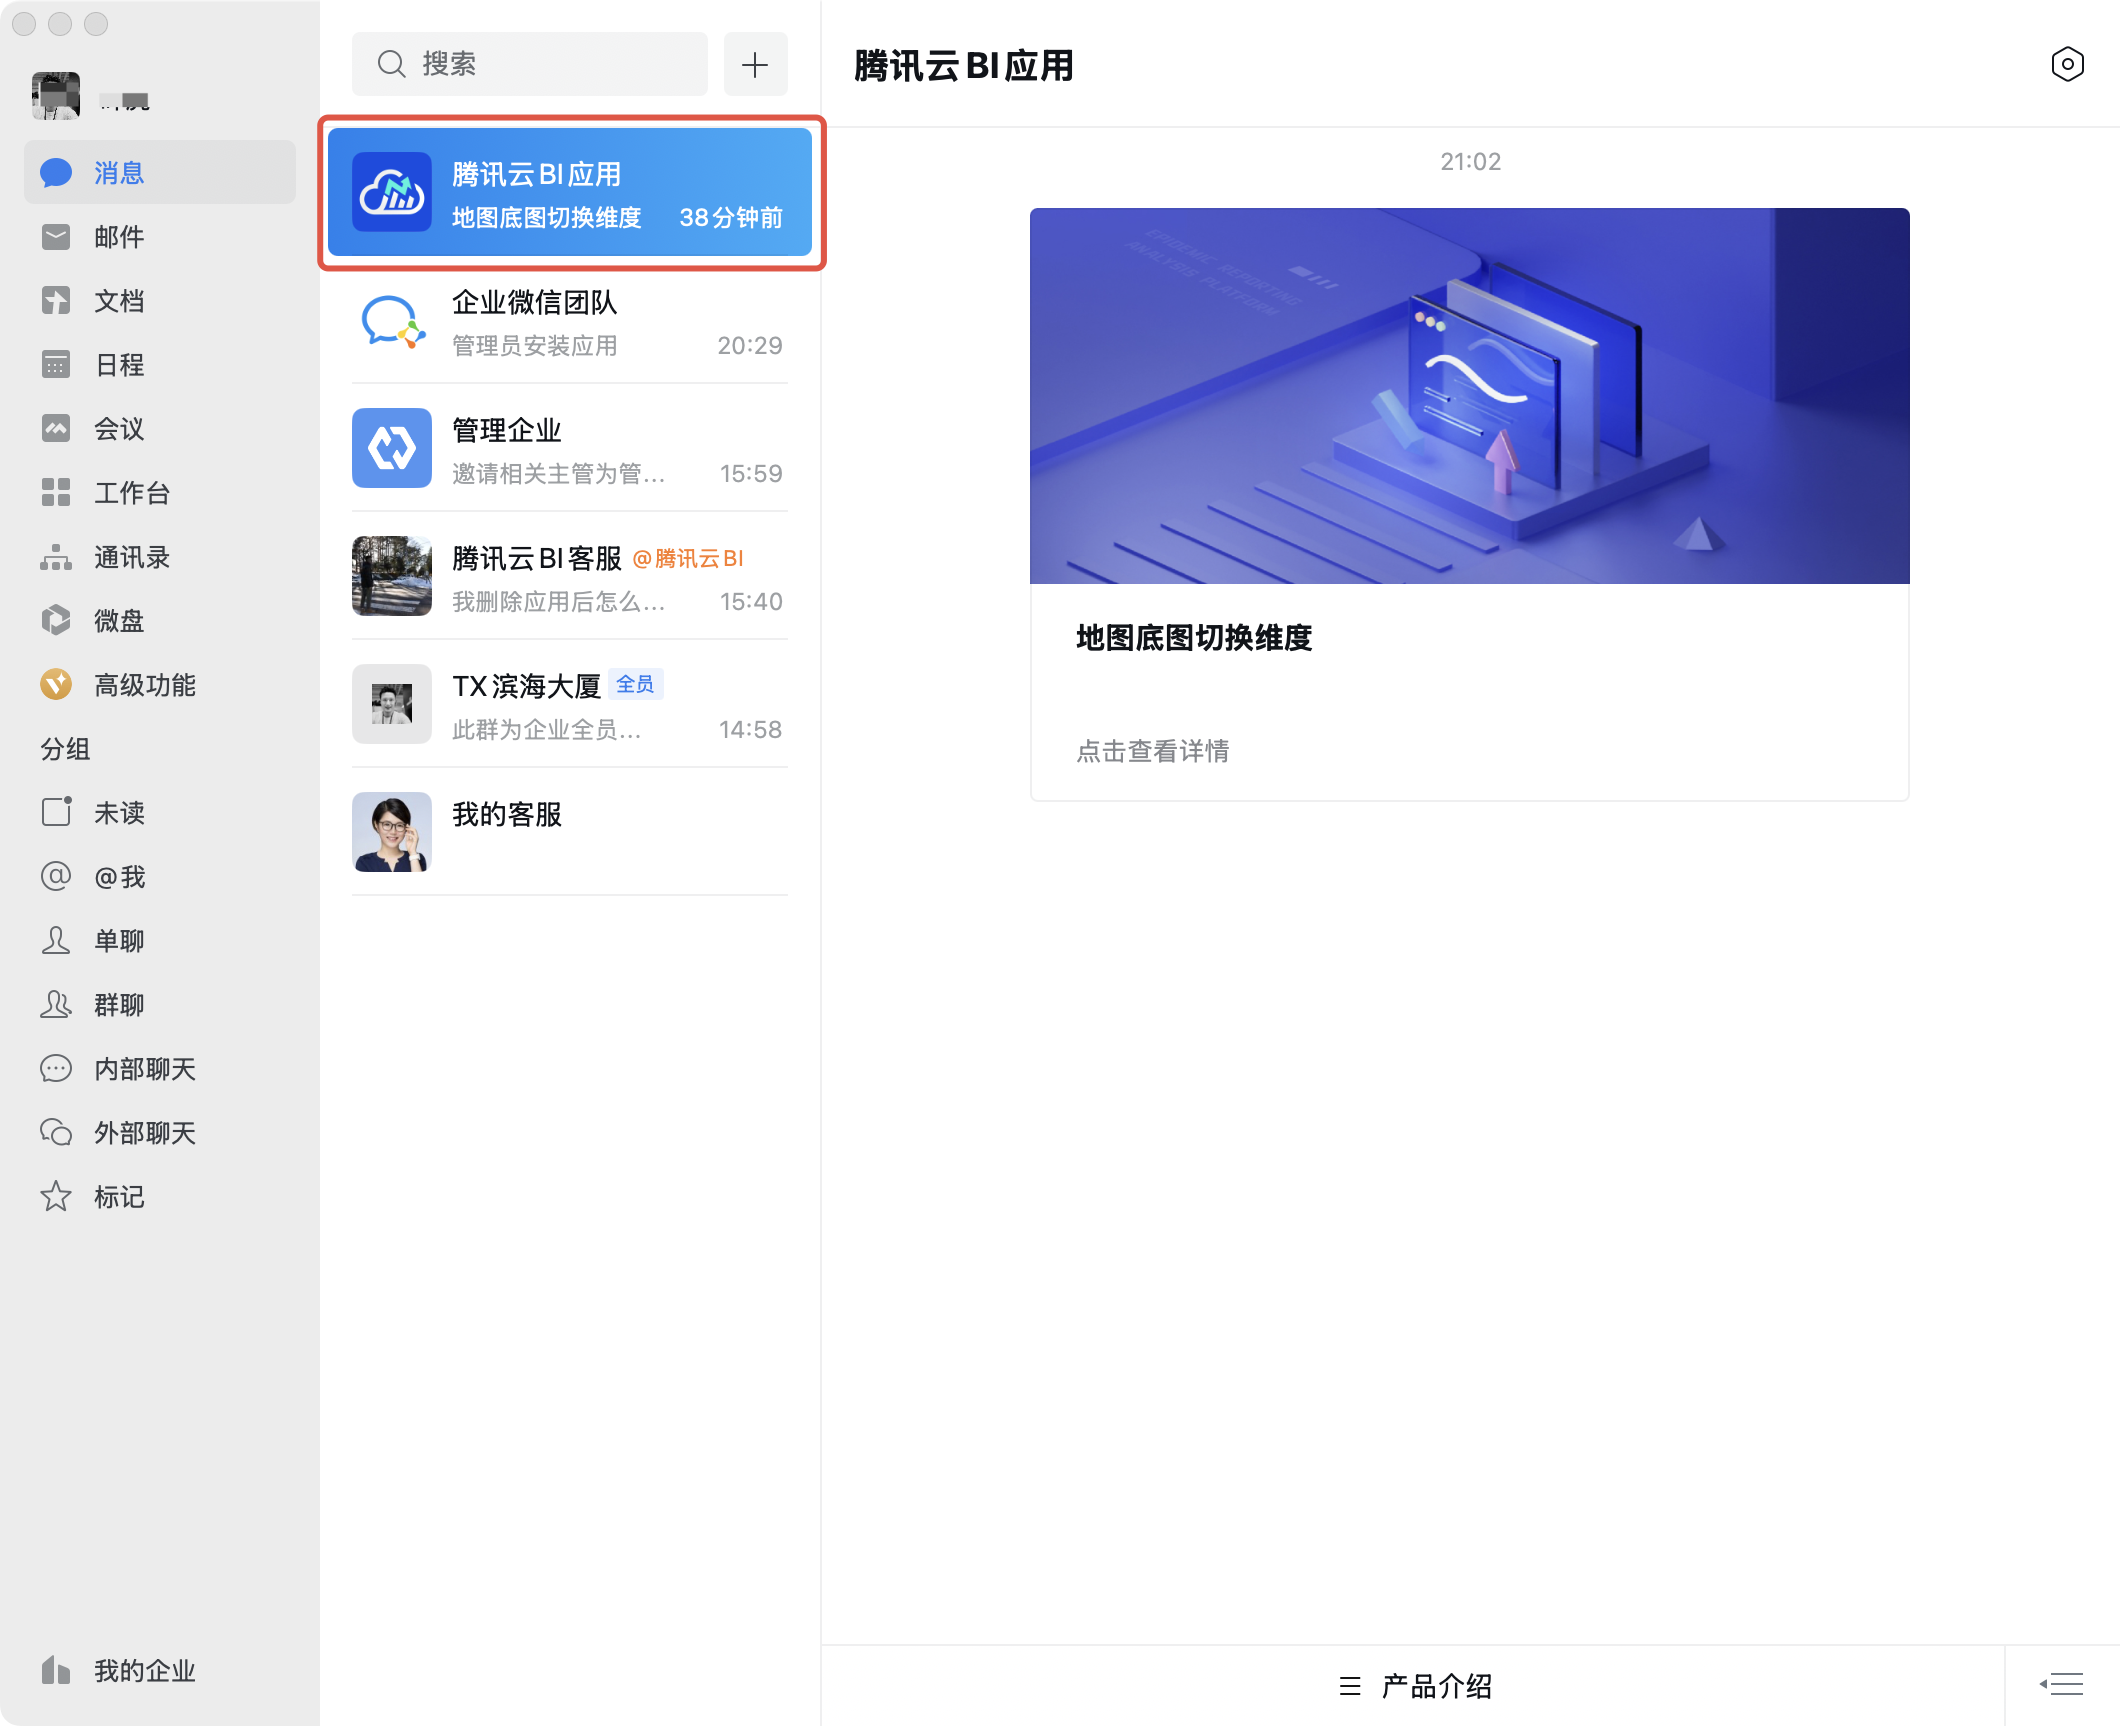Screen dimensions: 2120x1726
Task: Open the 邮件 mail icon in sidebar
Action: 56,237
